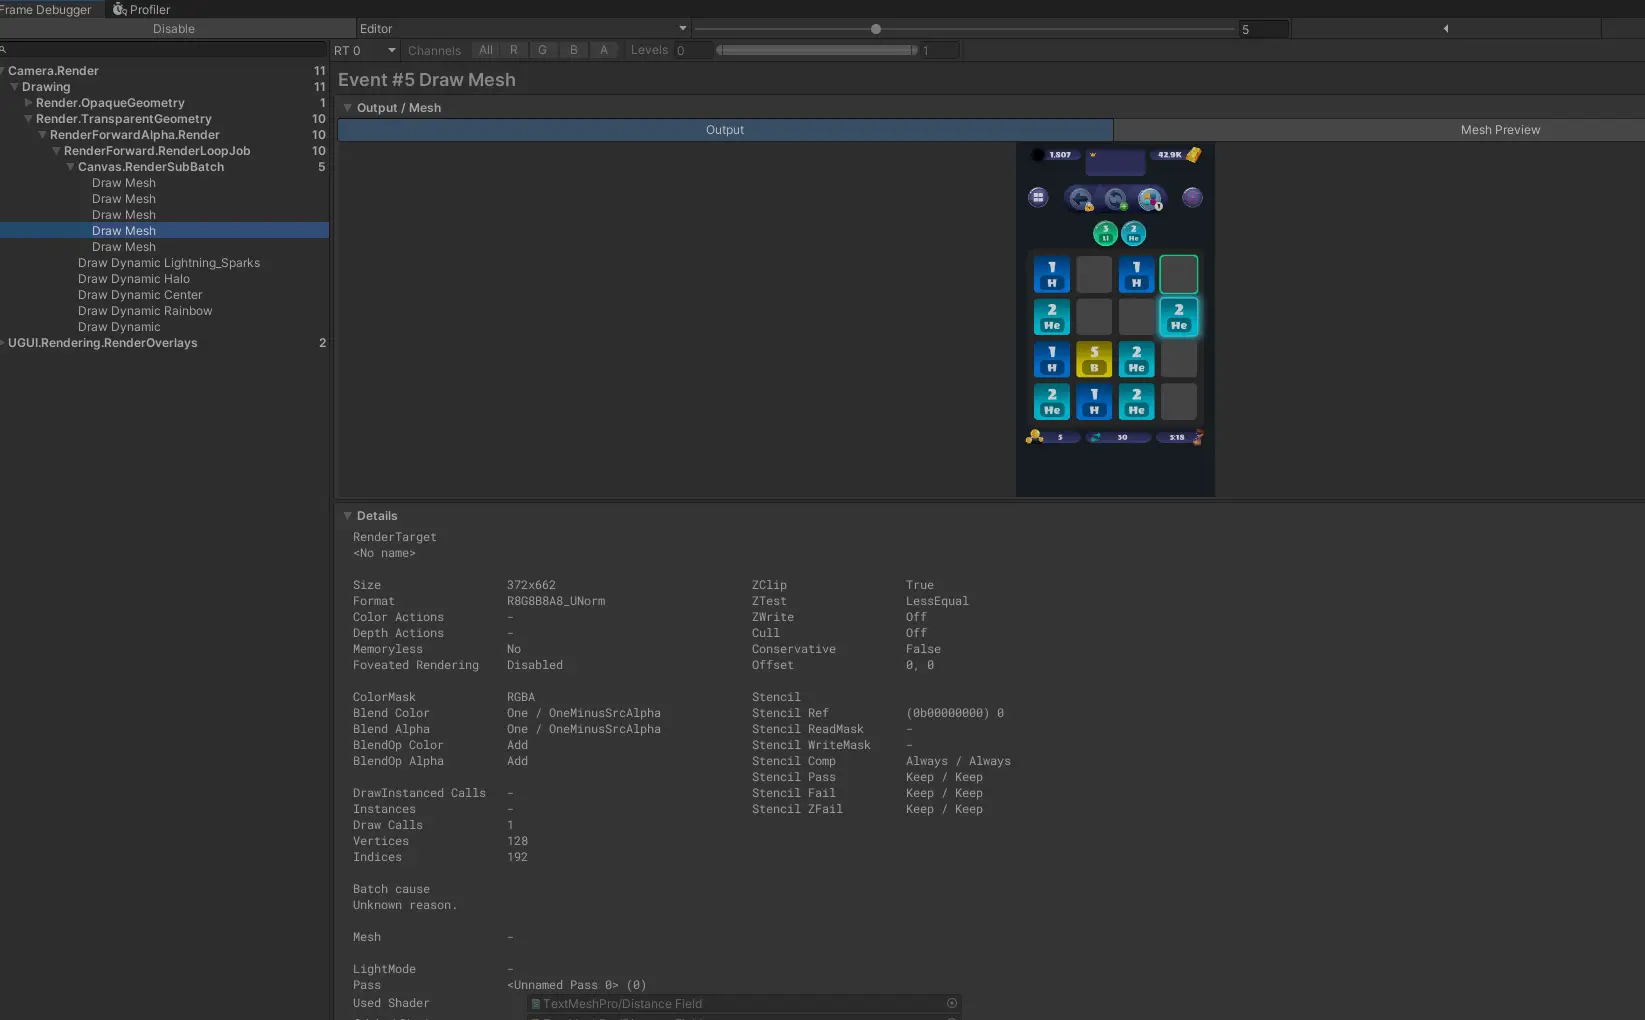Open object picker for Used Shader
This screenshot has height=1020, width=1645.
pos(952,1003)
